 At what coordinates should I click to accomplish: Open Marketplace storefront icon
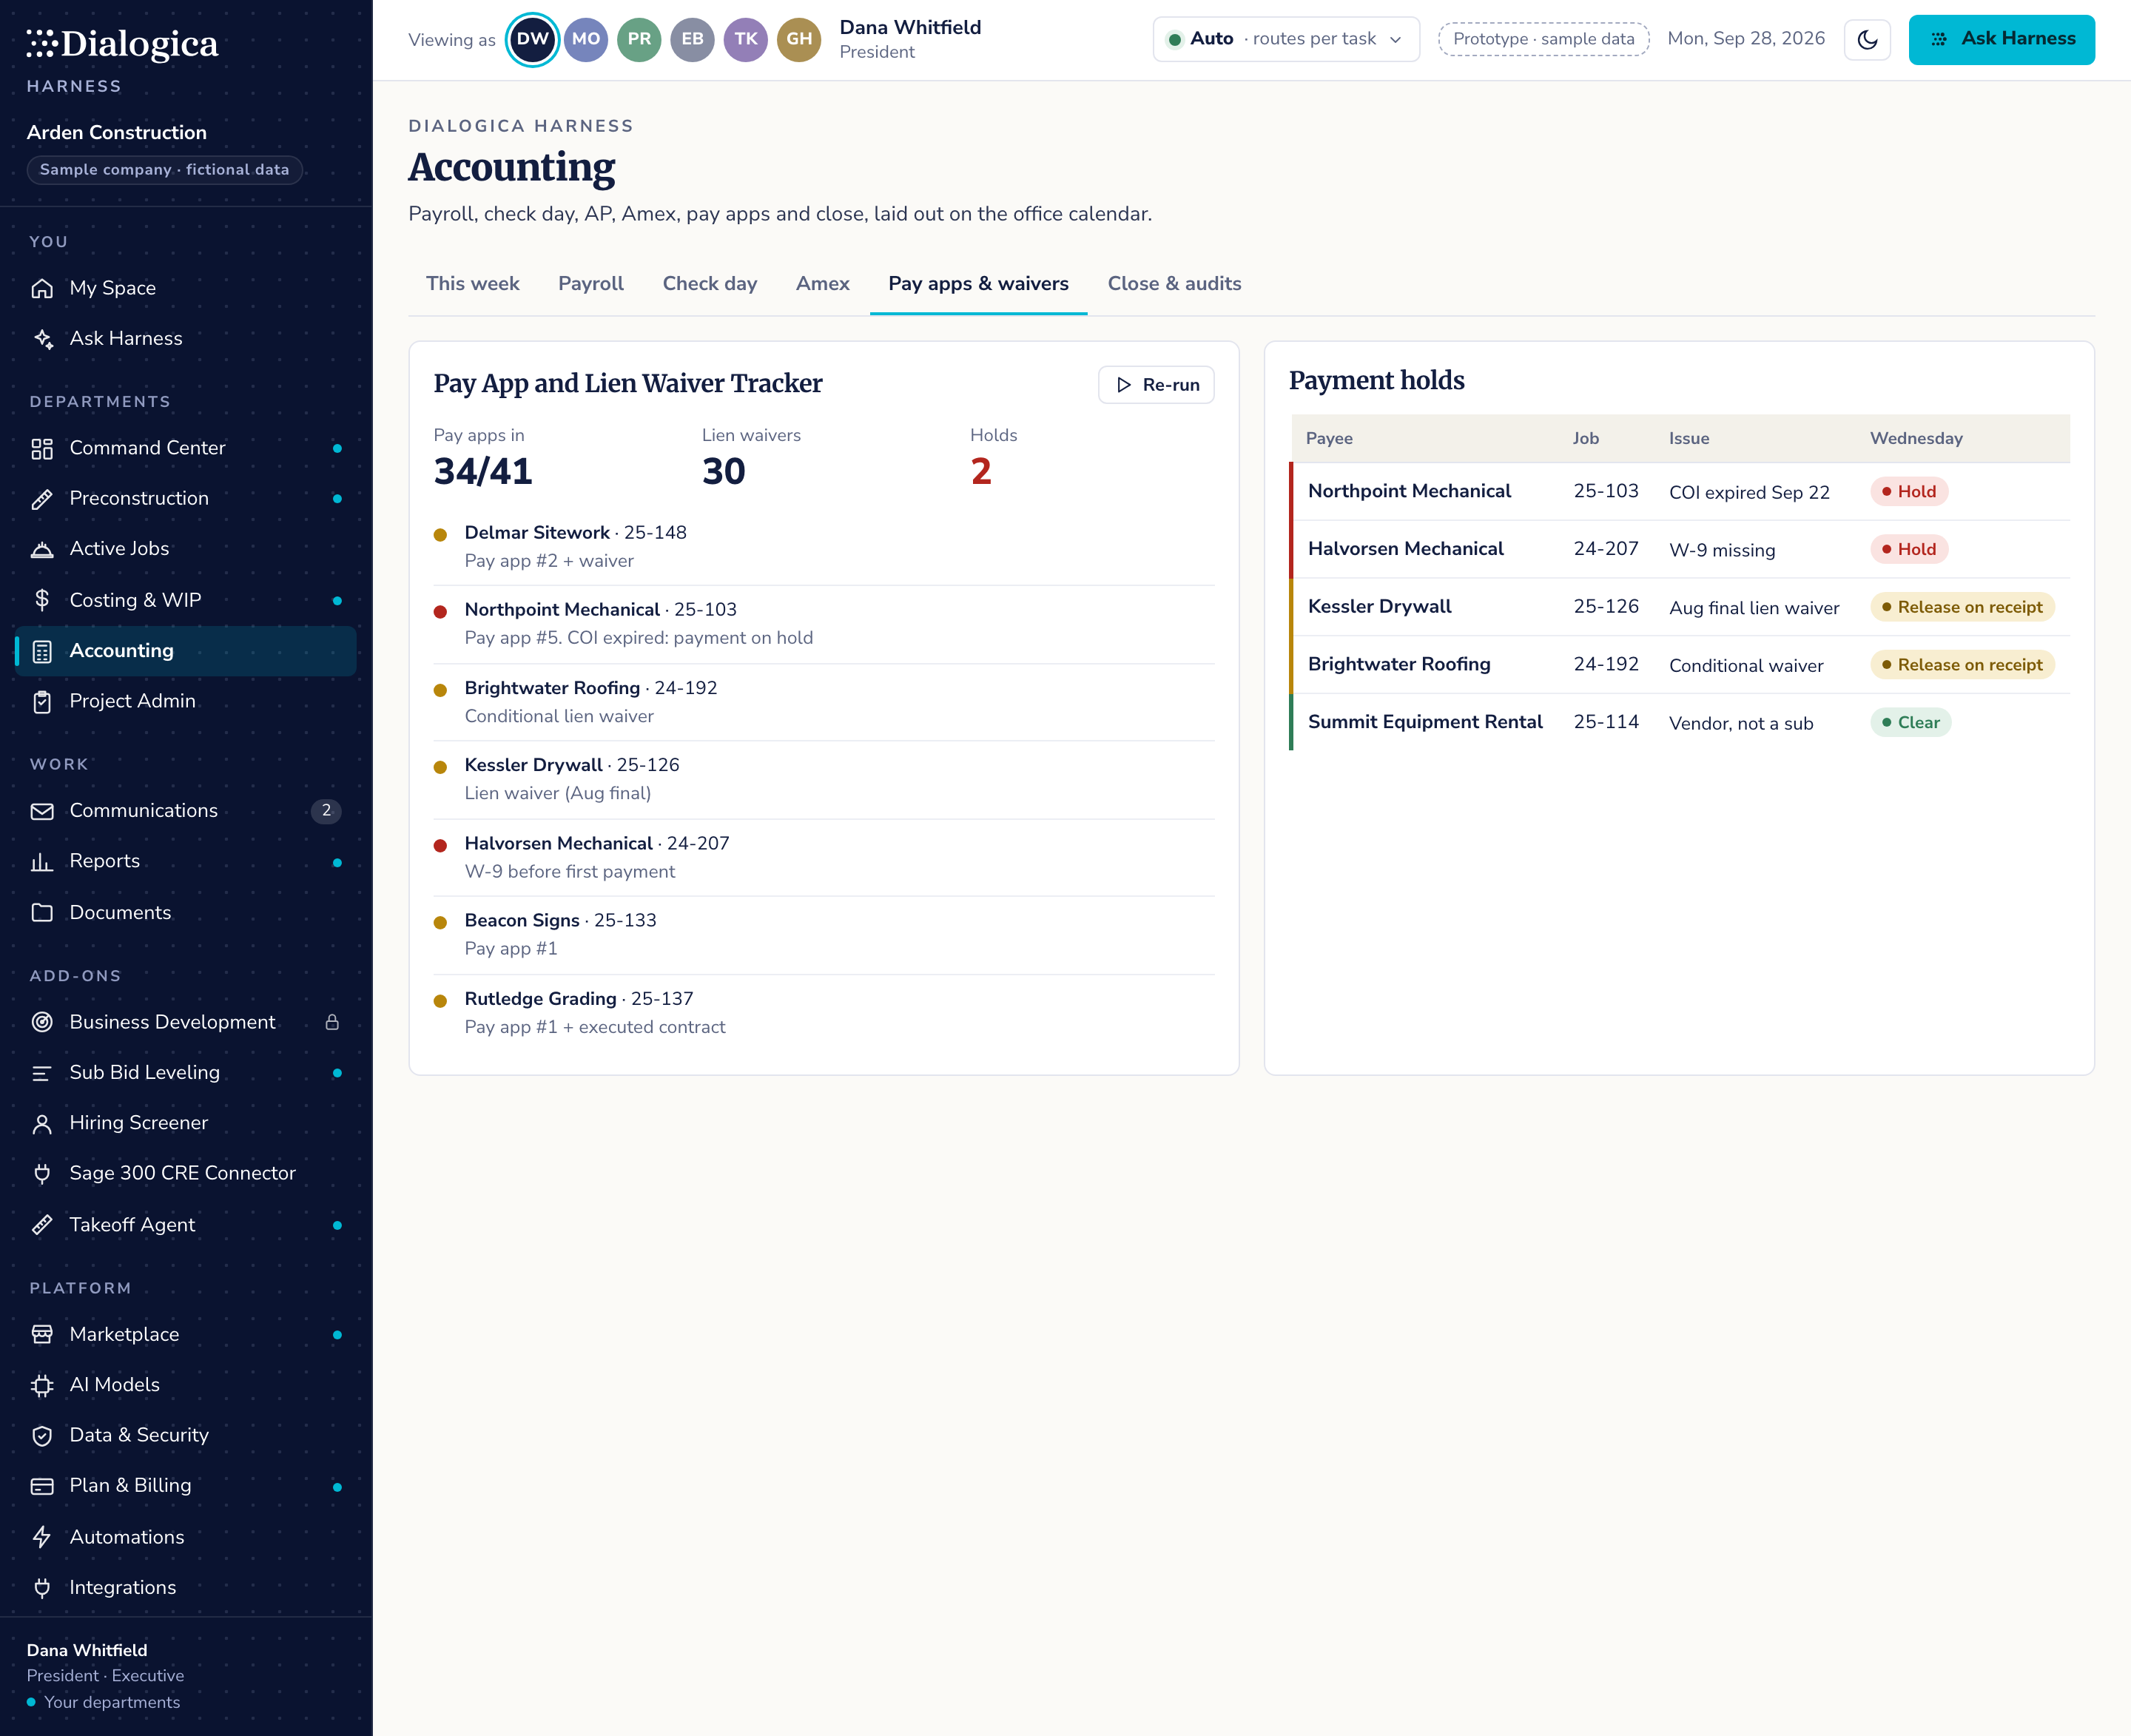click(x=42, y=1335)
